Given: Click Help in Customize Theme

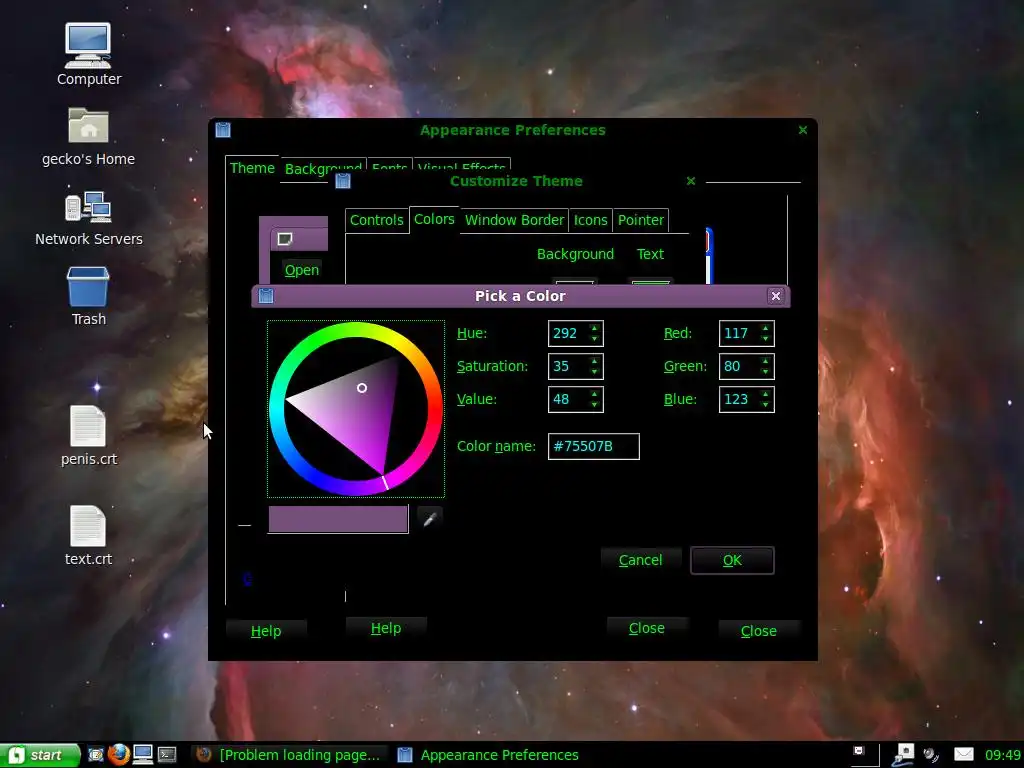Looking at the screenshot, I should click(x=386, y=628).
